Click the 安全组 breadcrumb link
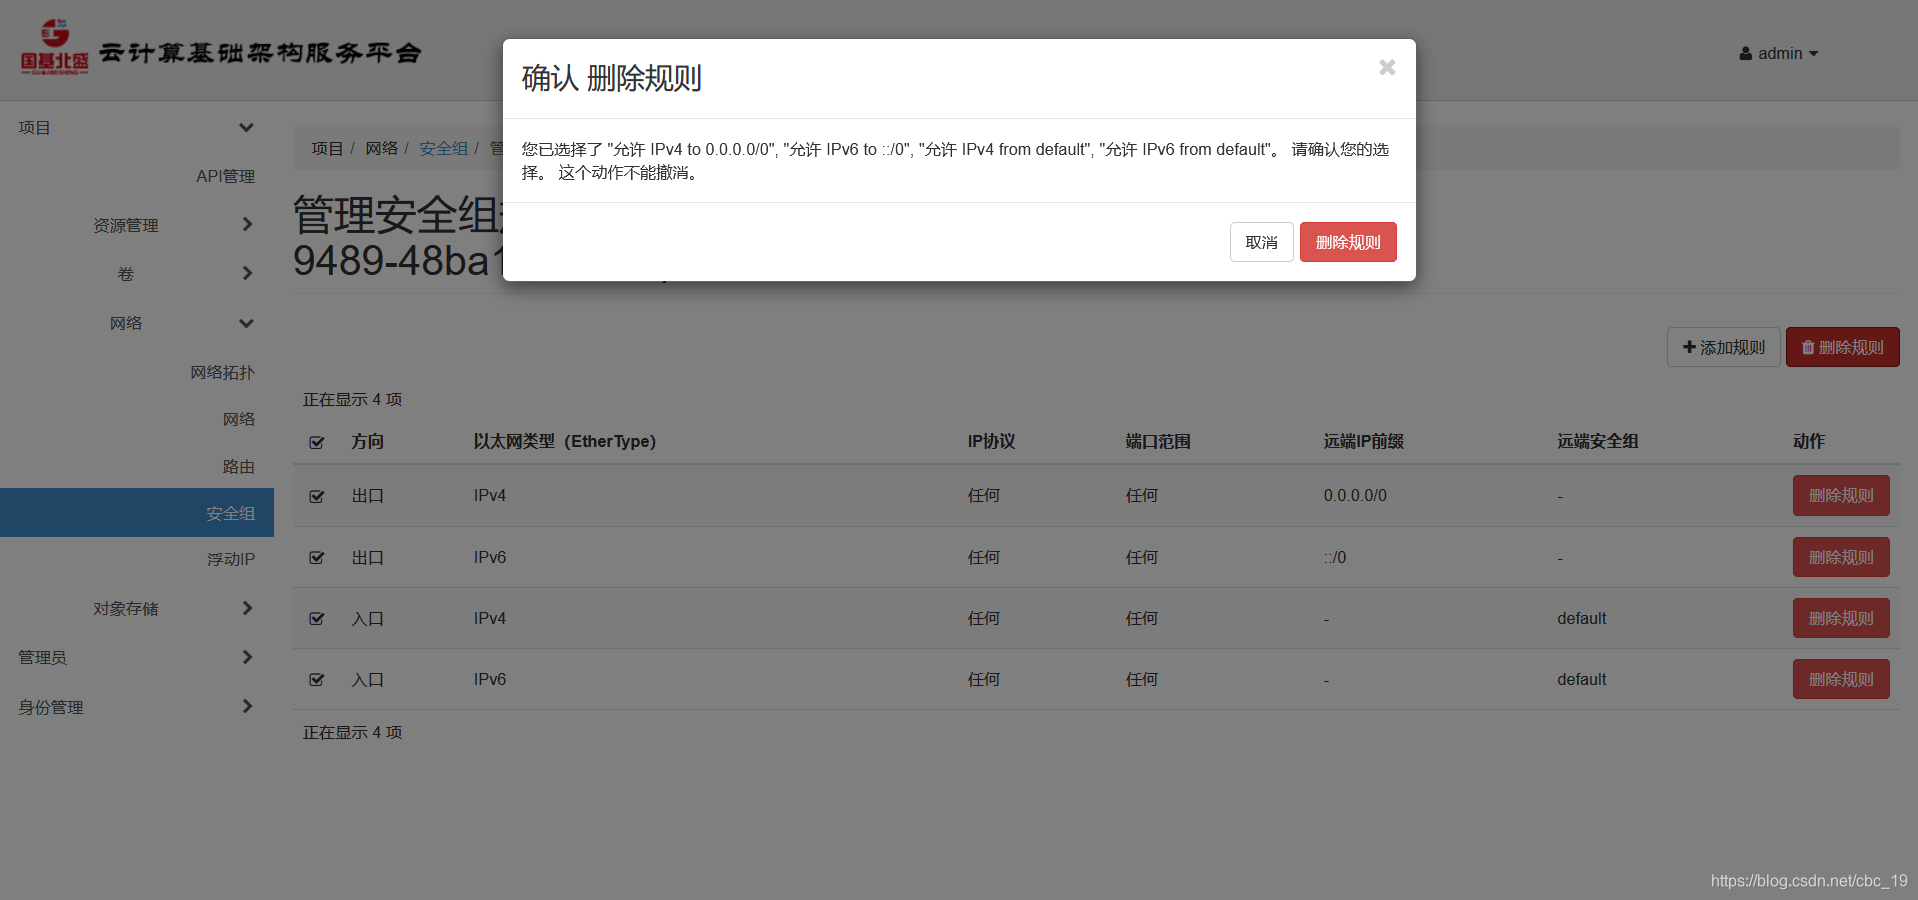This screenshot has height=900, width=1918. coord(443,148)
